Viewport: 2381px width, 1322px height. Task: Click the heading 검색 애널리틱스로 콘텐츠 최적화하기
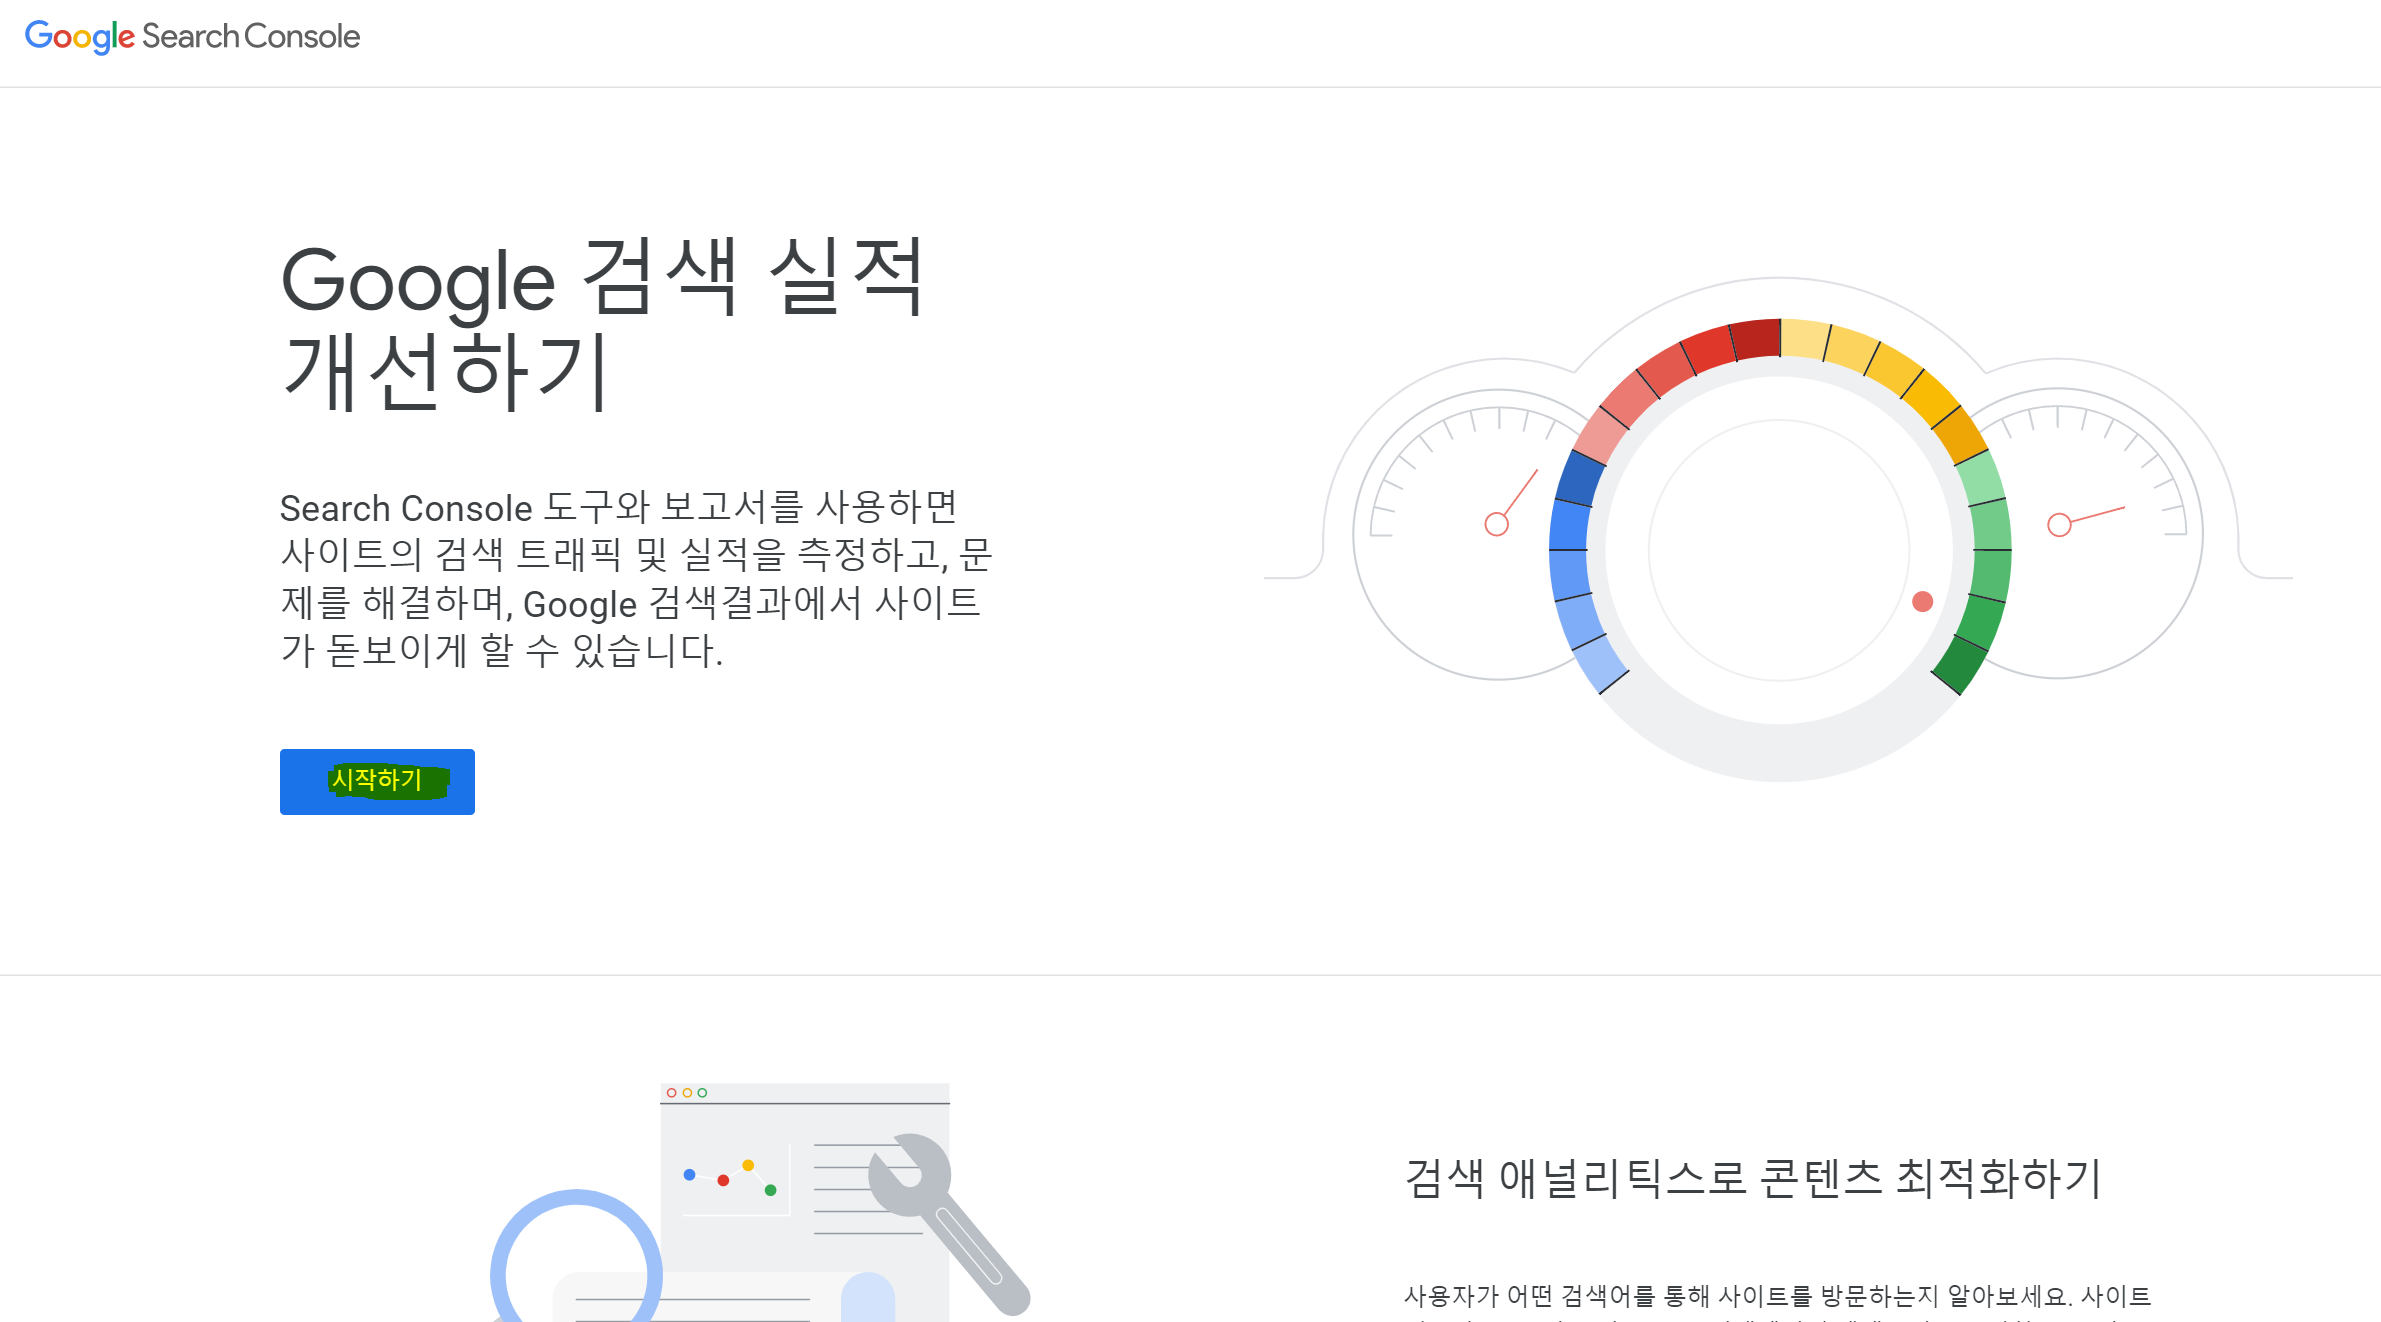tap(1753, 1178)
